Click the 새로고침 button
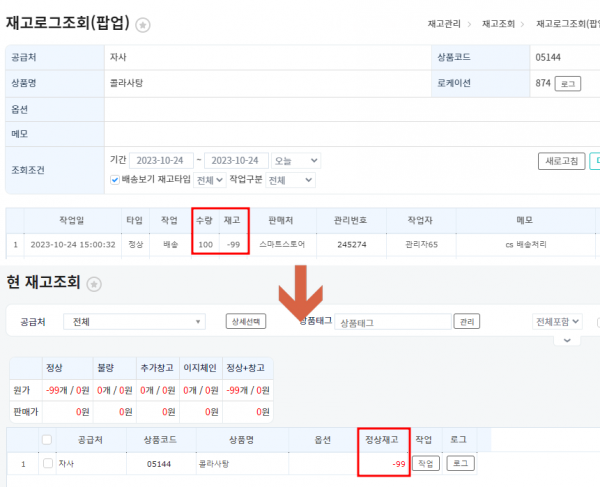 [558, 161]
